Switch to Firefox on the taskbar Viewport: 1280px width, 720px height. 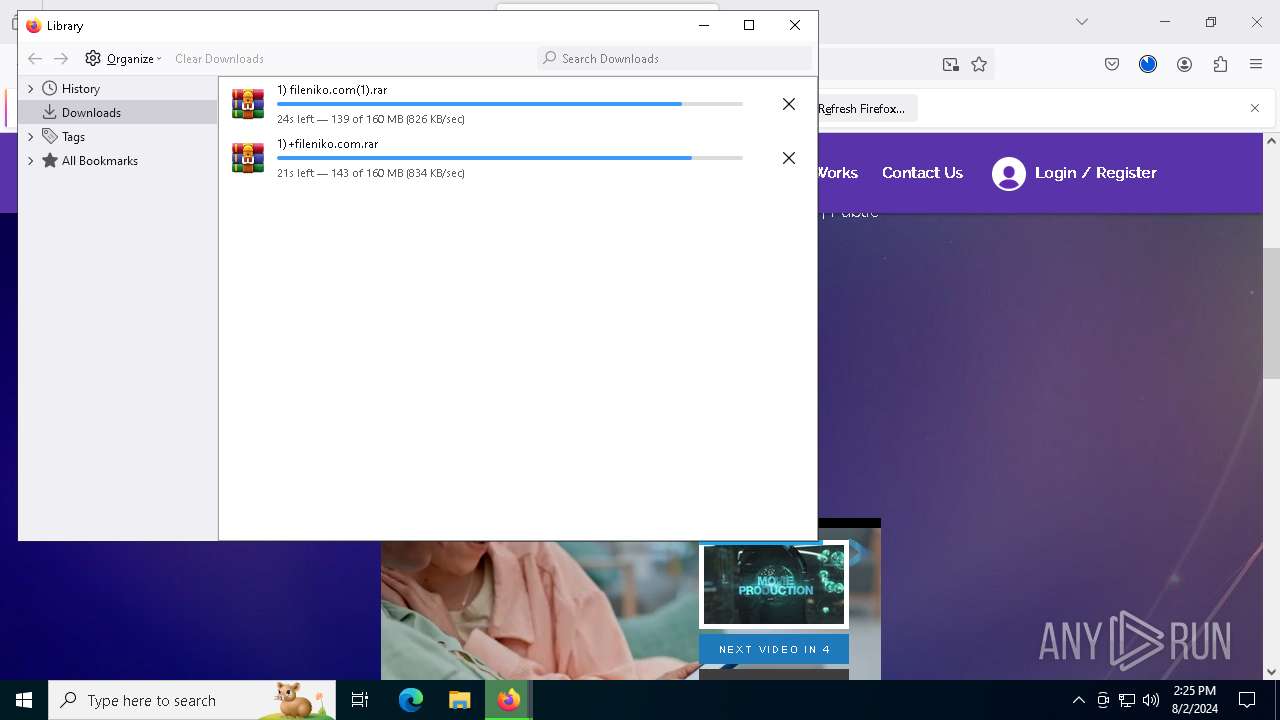(x=509, y=700)
